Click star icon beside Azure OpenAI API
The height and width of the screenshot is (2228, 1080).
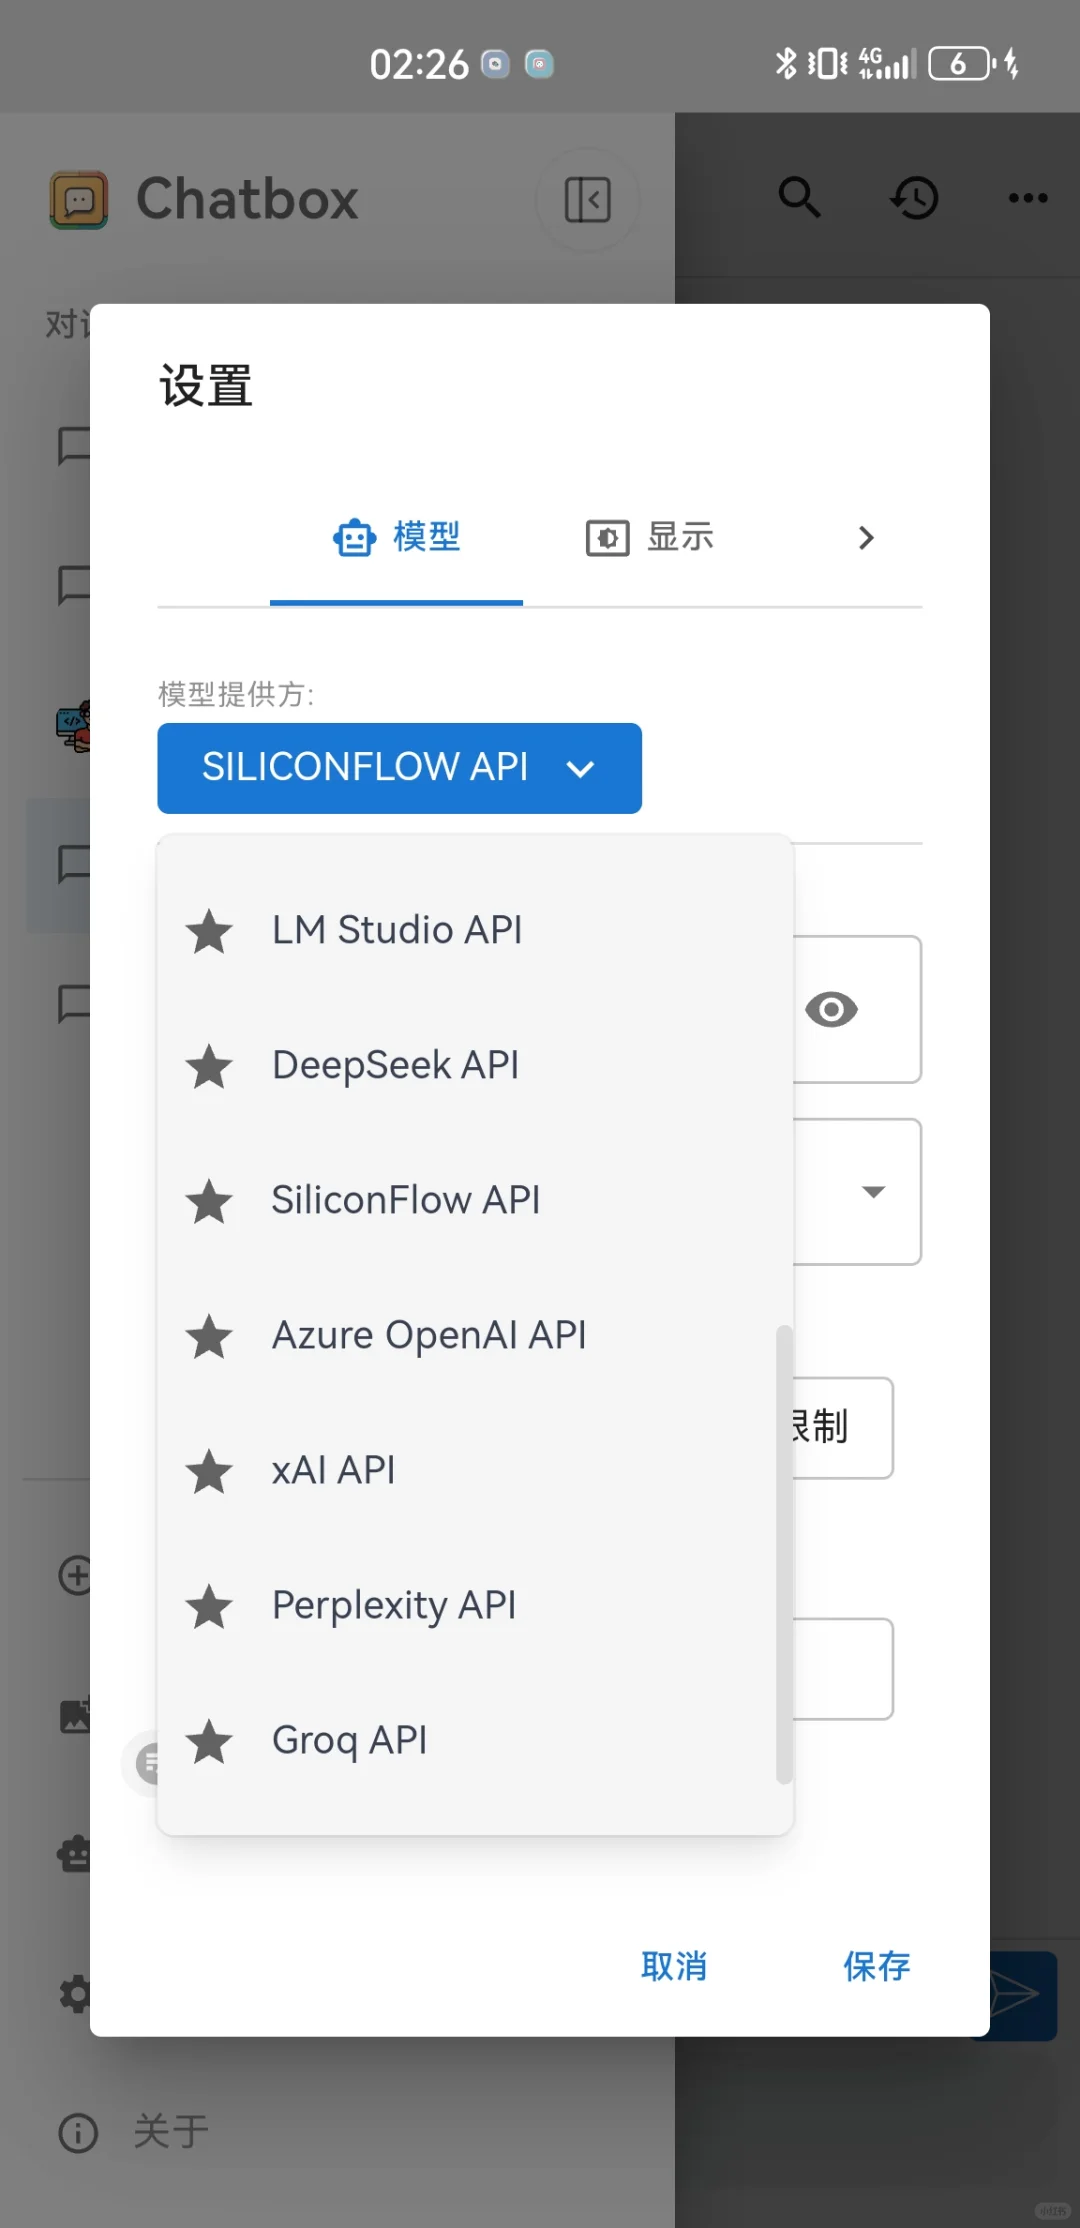[210, 1336]
